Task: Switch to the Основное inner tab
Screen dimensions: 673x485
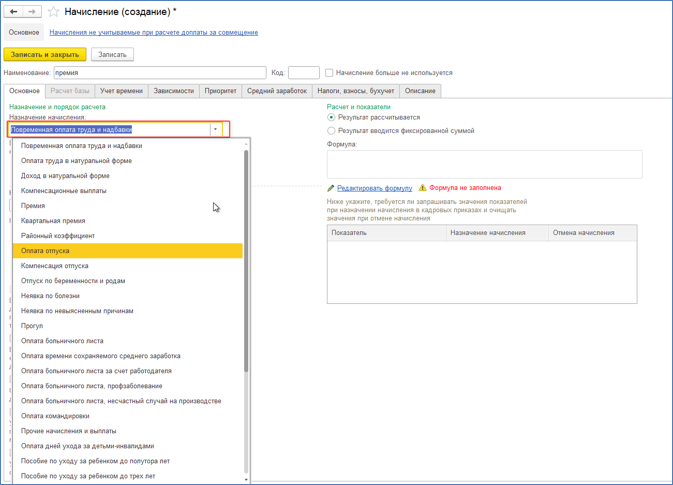Action: [x=24, y=91]
